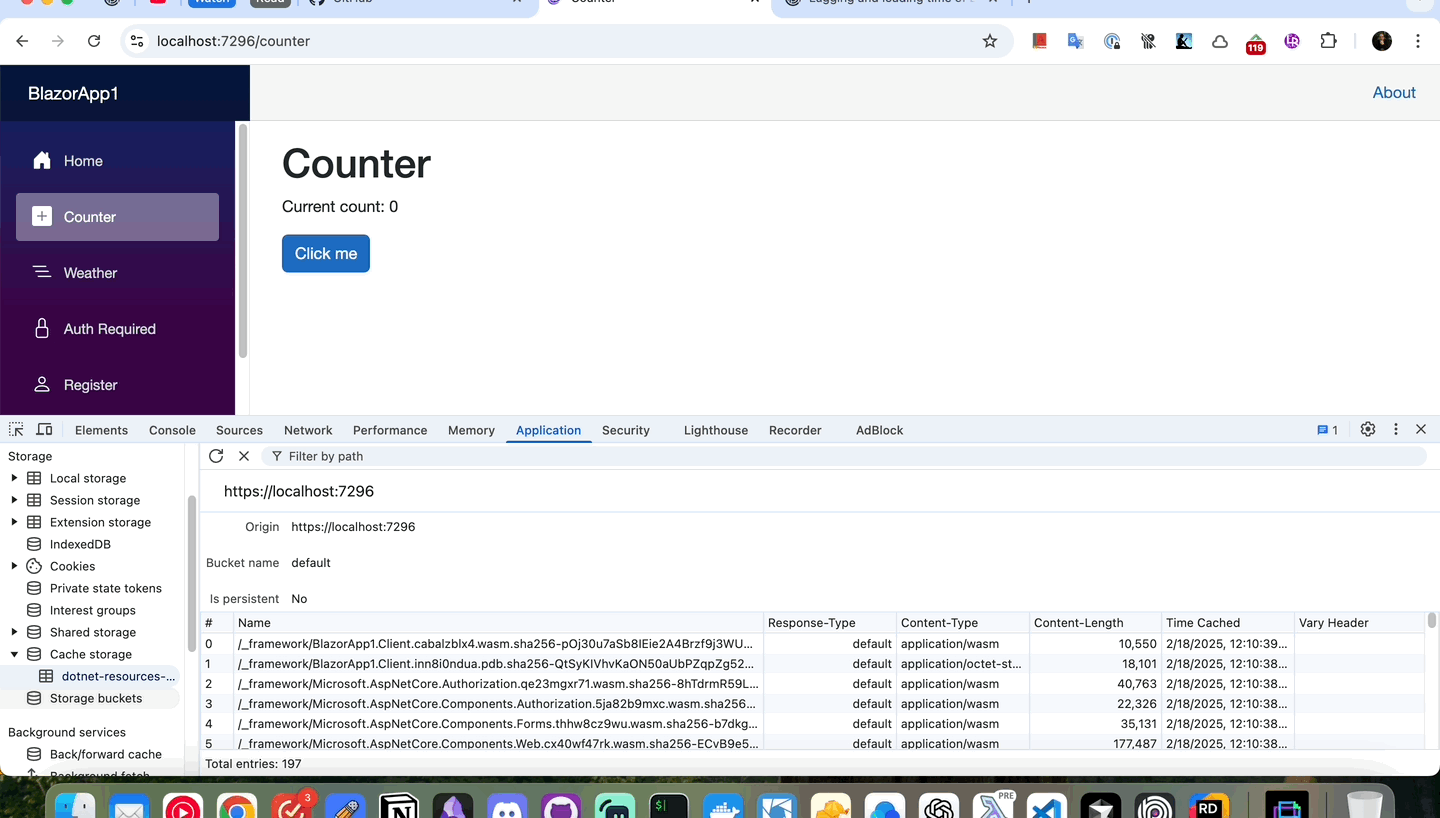This screenshot has height=818, width=1440.
Task: Collapse the Cache storage tree node
Action: point(14,654)
